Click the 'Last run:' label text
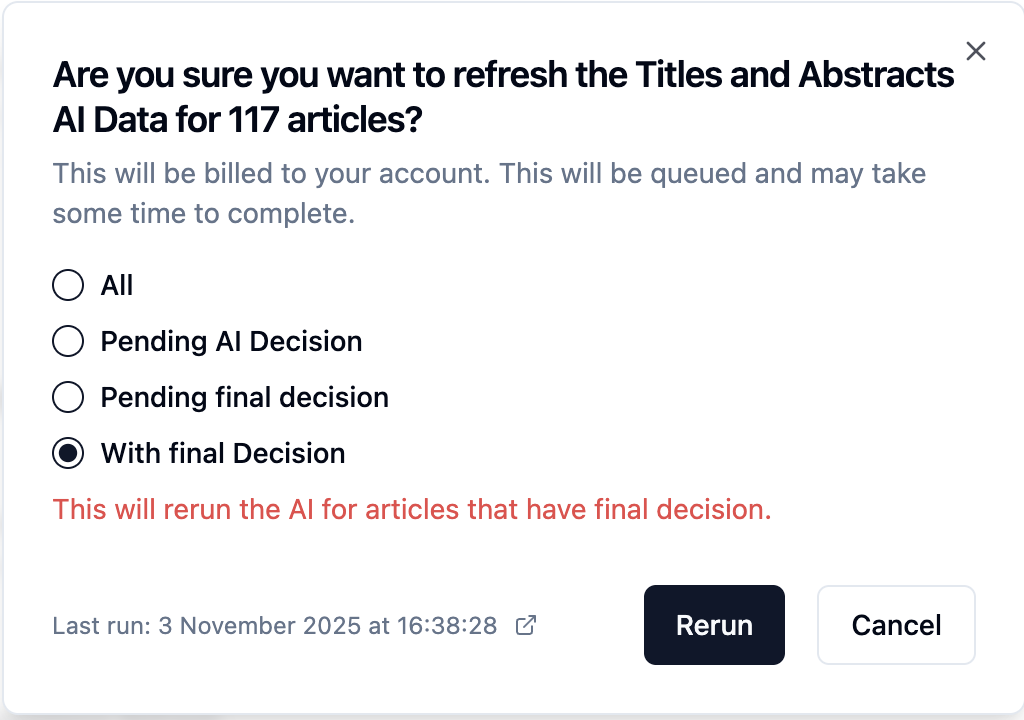The width and height of the screenshot is (1024, 720). 101,626
